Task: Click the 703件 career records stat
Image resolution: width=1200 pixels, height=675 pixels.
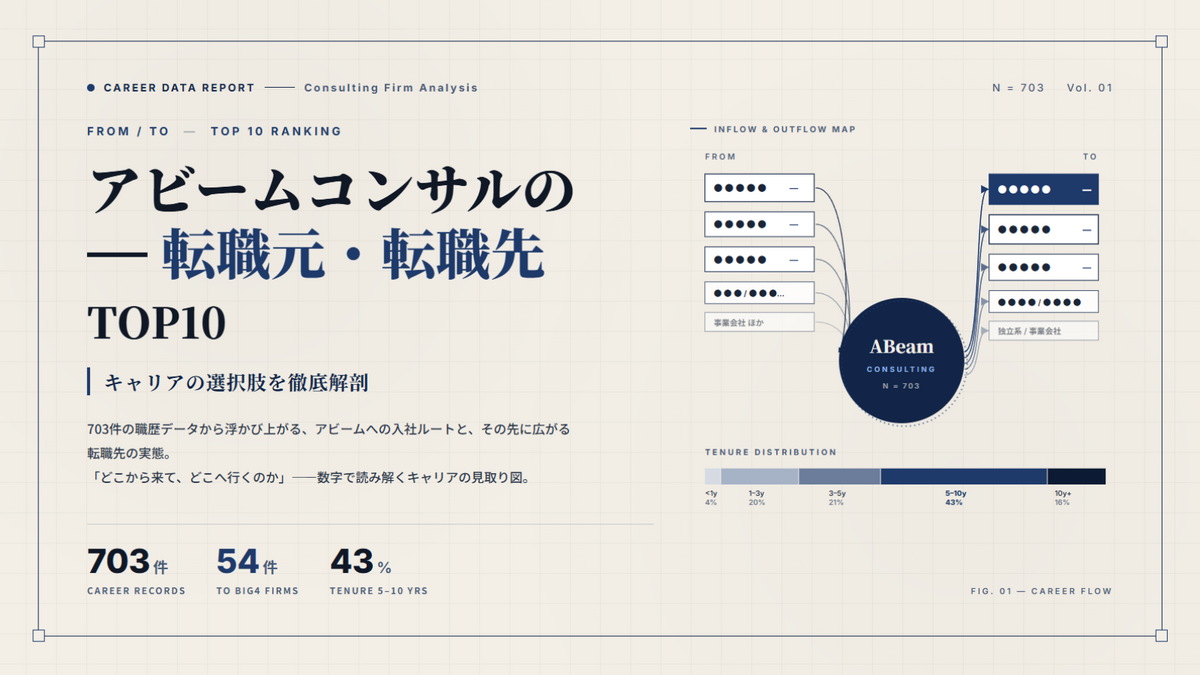Action: (136, 572)
